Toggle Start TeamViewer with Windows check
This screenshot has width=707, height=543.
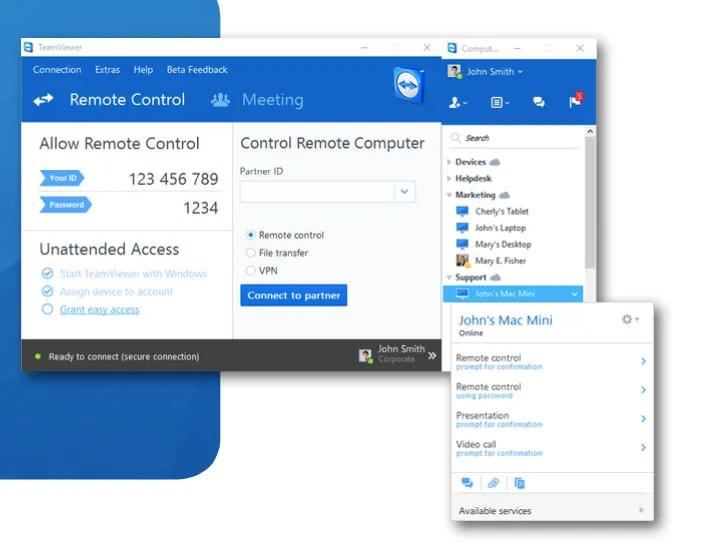pos(47,273)
